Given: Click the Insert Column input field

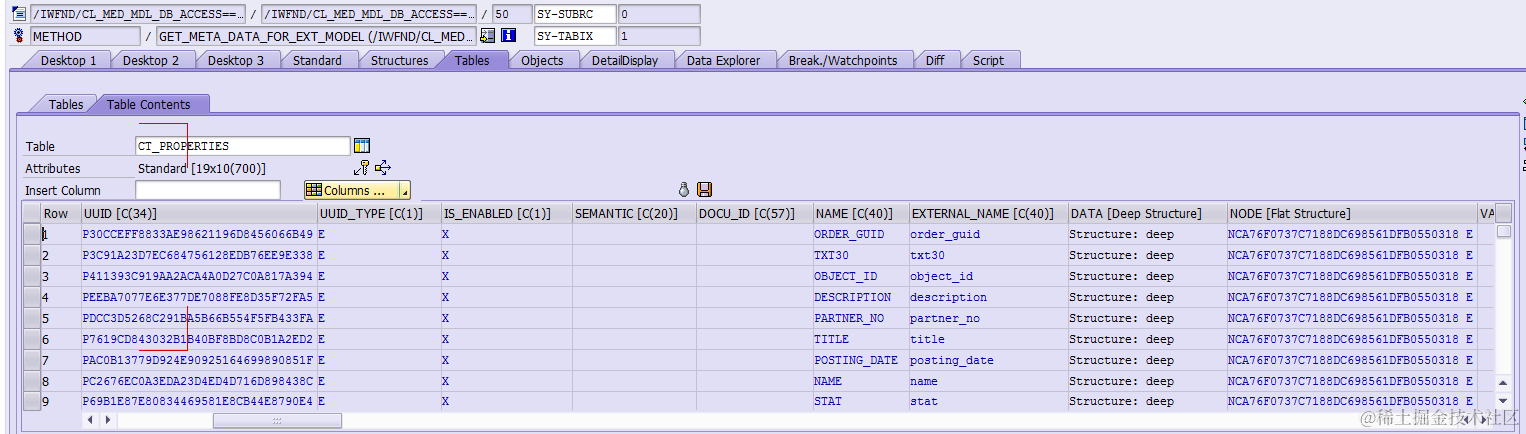Looking at the screenshot, I should [x=208, y=190].
